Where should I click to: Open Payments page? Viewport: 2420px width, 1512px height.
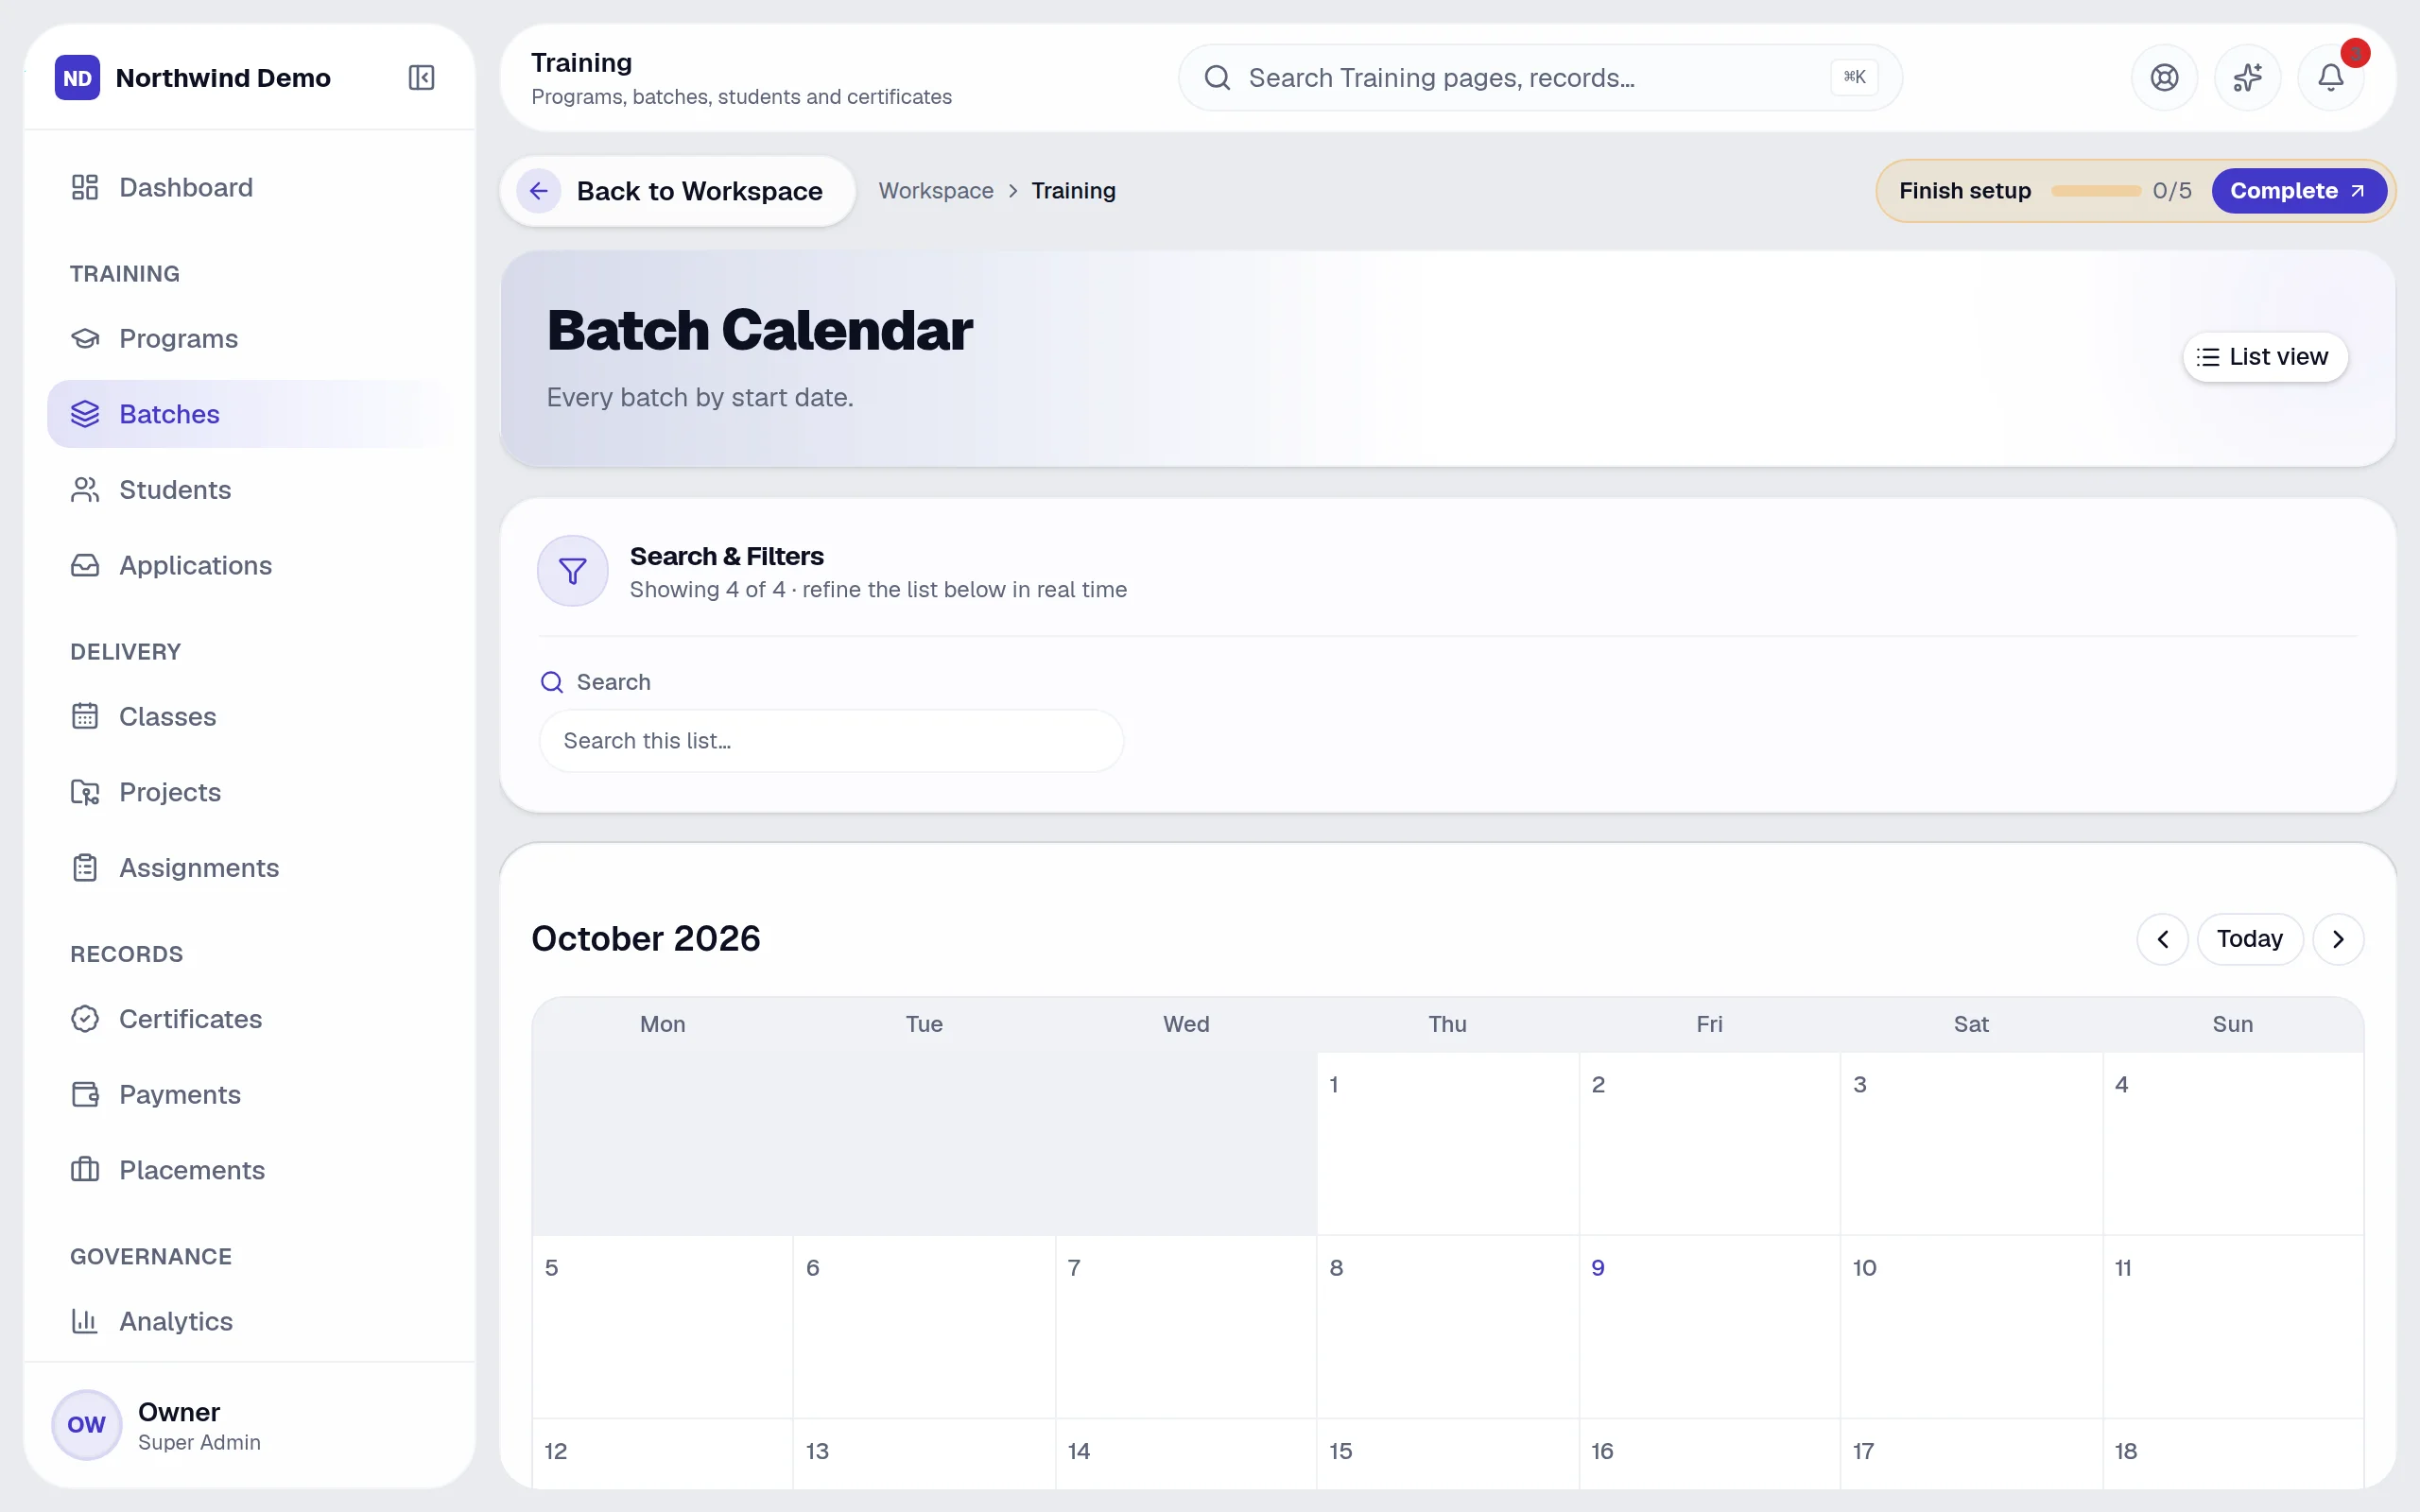pos(249,1094)
